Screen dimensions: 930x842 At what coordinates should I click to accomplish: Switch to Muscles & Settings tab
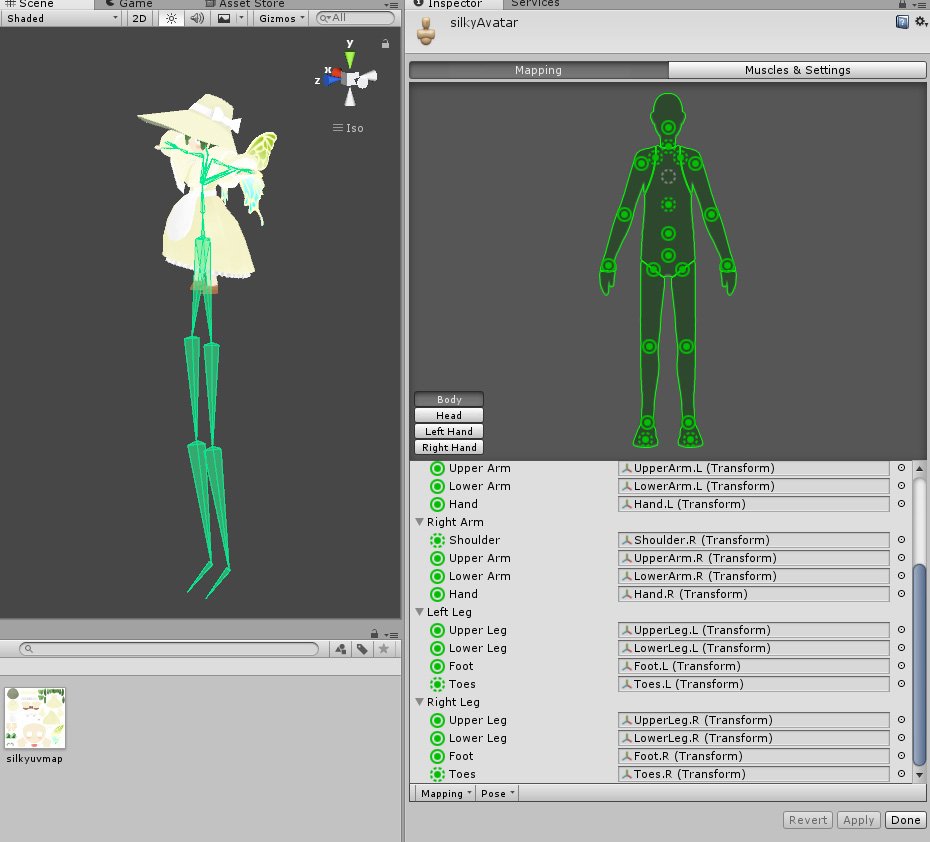pos(797,70)
